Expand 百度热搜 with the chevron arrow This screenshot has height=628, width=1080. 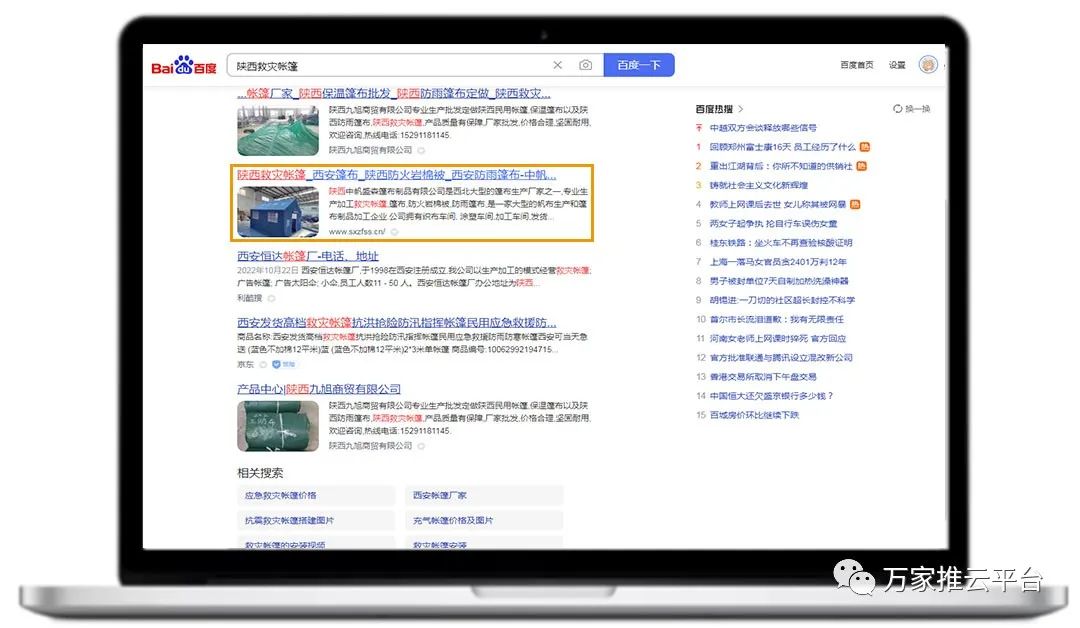(741, 109)
